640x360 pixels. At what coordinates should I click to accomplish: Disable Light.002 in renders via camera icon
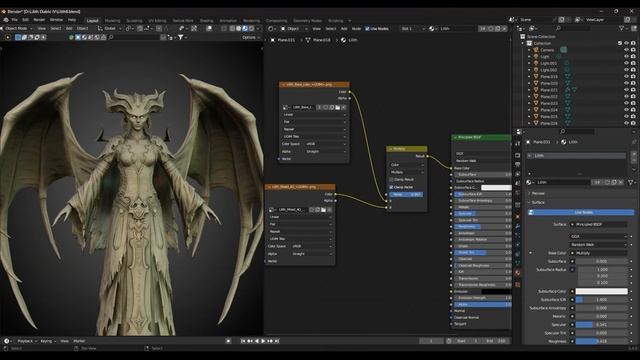coord(633,70)
